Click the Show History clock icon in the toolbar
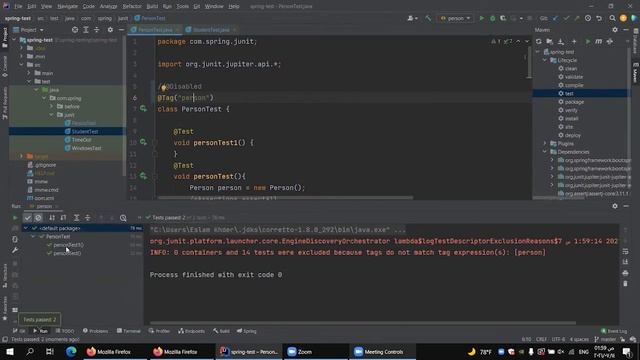The width and height of the screenshot is (640, 360). pos(588,18)
